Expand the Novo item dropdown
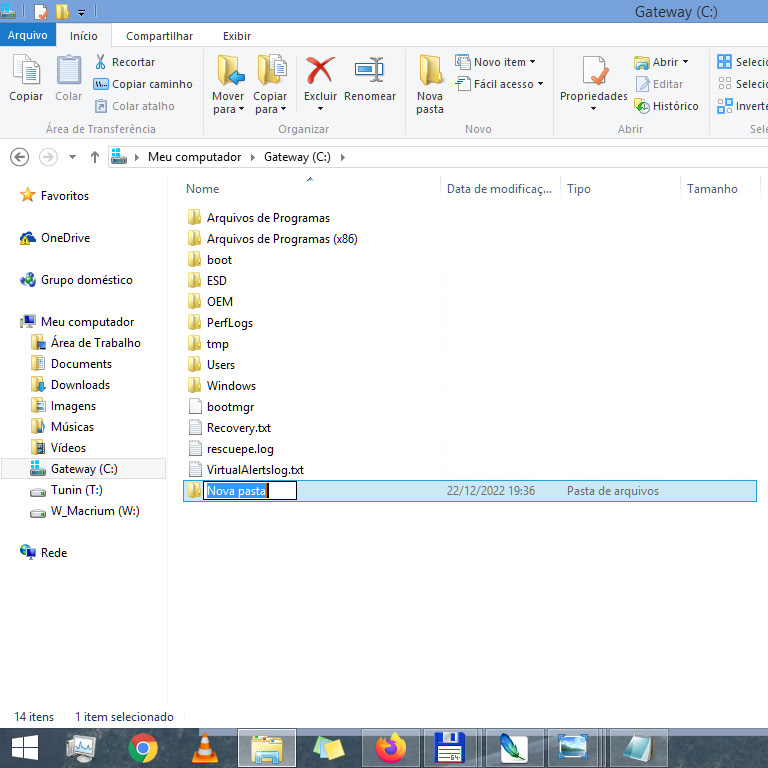 click(496, 62)
